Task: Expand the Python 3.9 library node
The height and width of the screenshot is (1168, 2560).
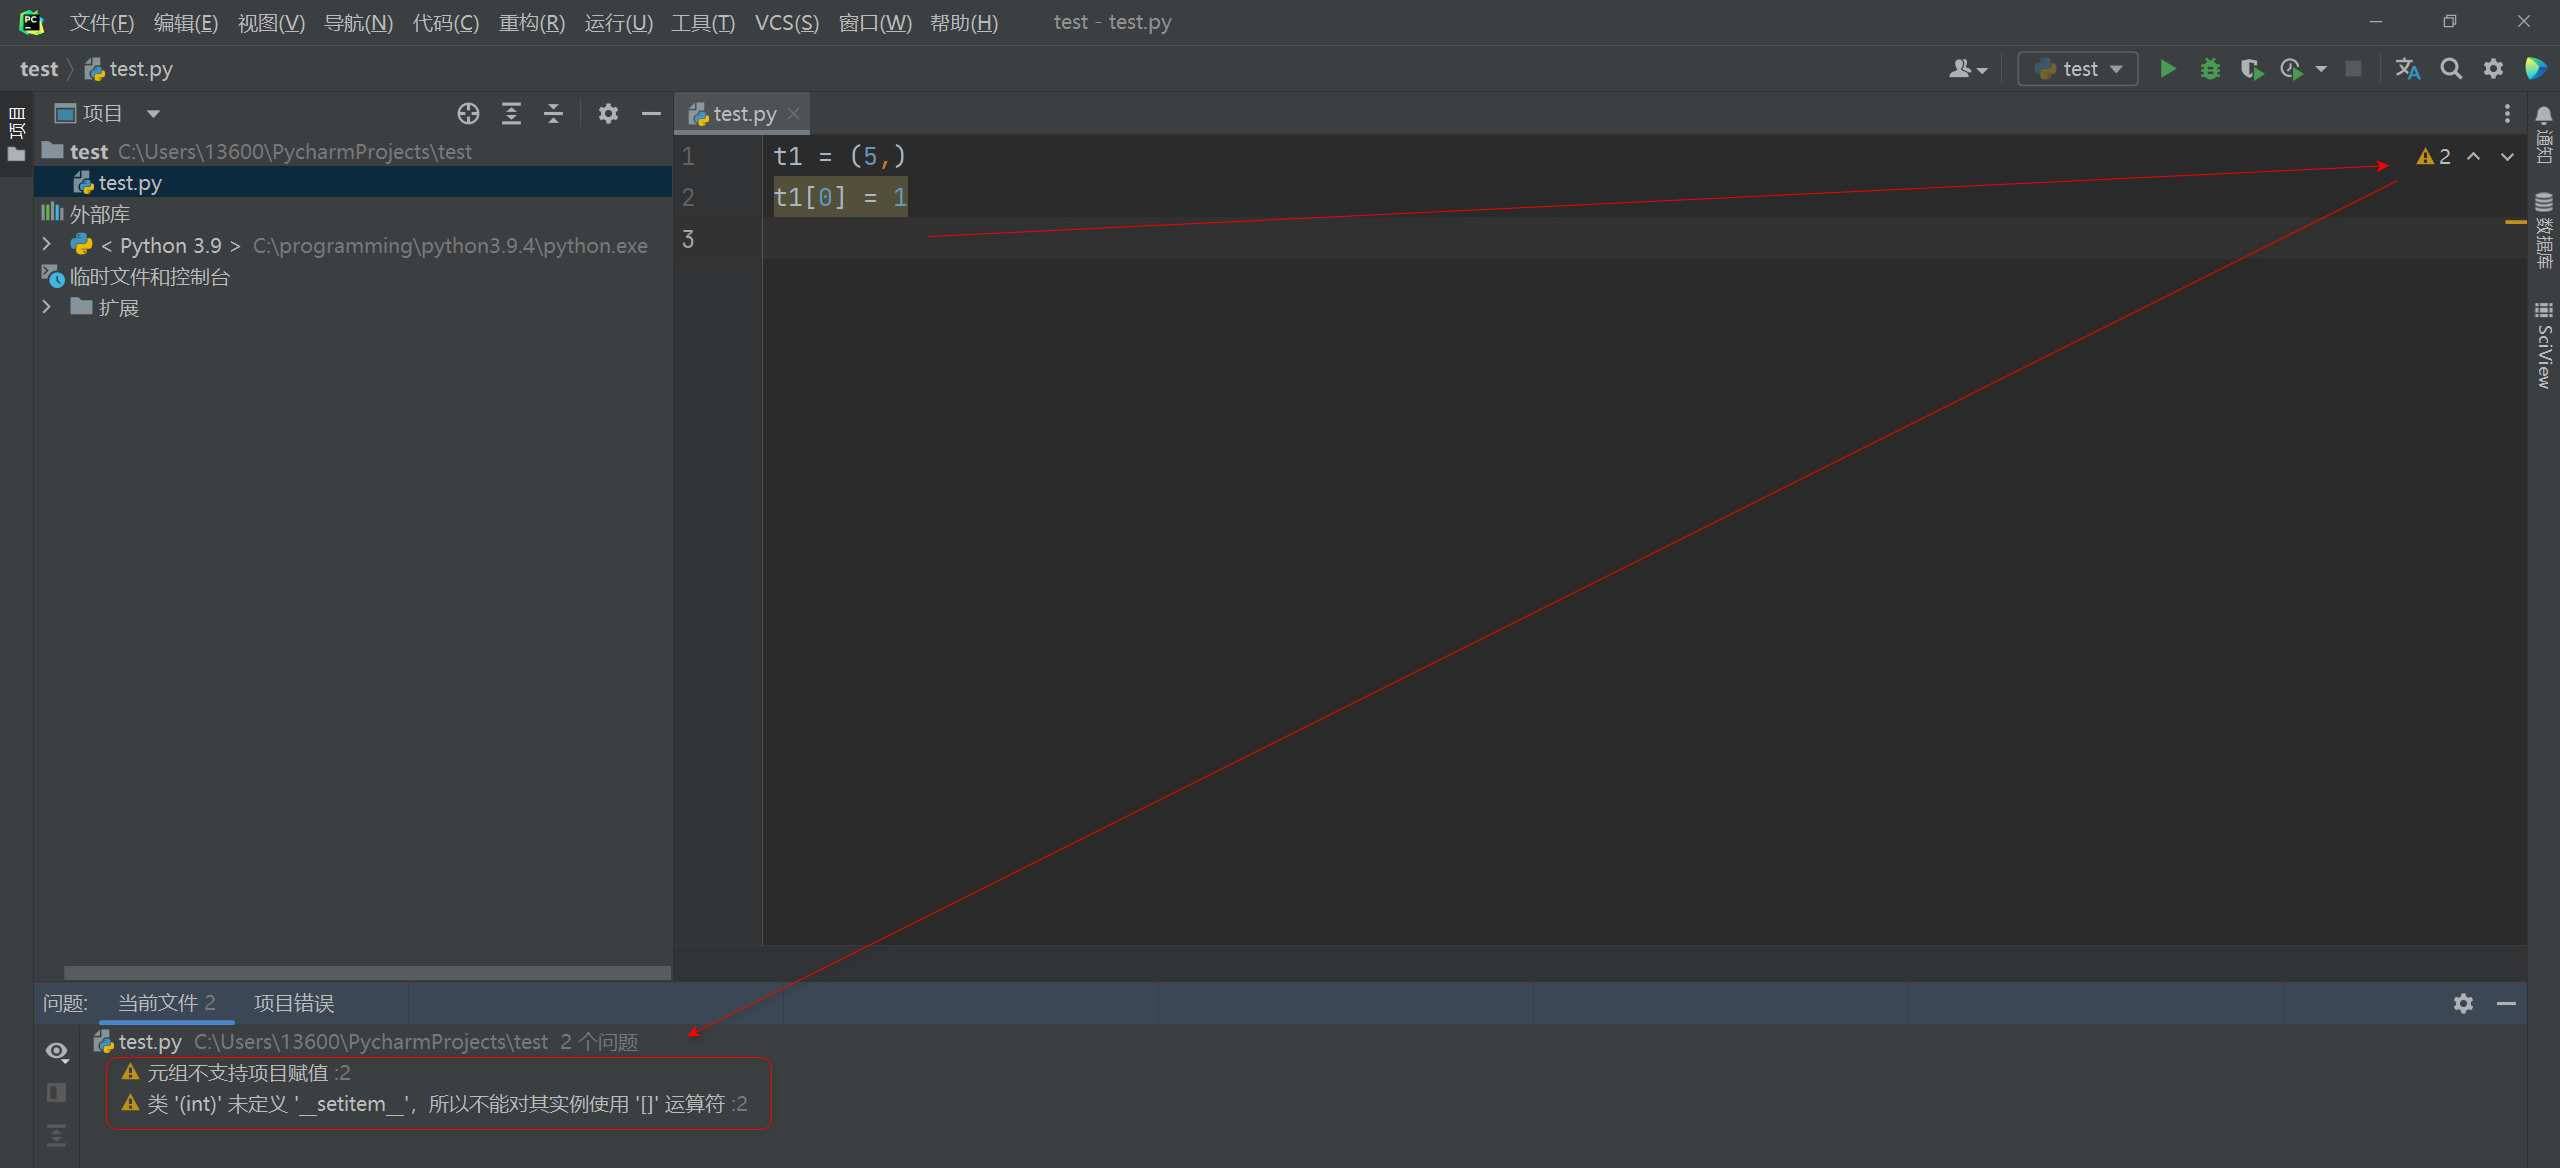Action: pyautogui.click(x=46, y=245)
